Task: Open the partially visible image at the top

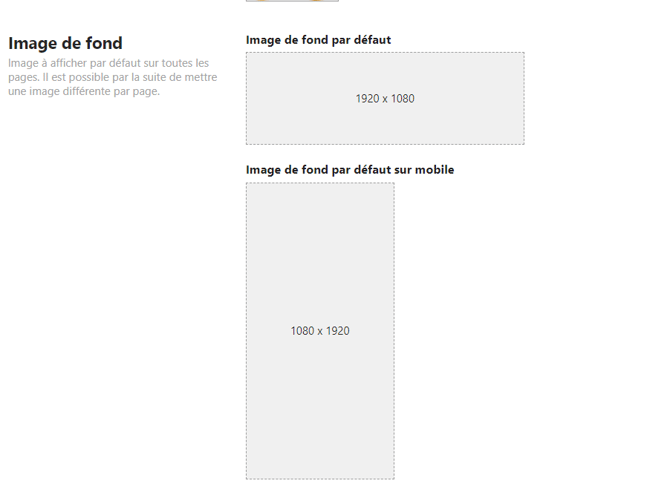Action: click(292, 1)
